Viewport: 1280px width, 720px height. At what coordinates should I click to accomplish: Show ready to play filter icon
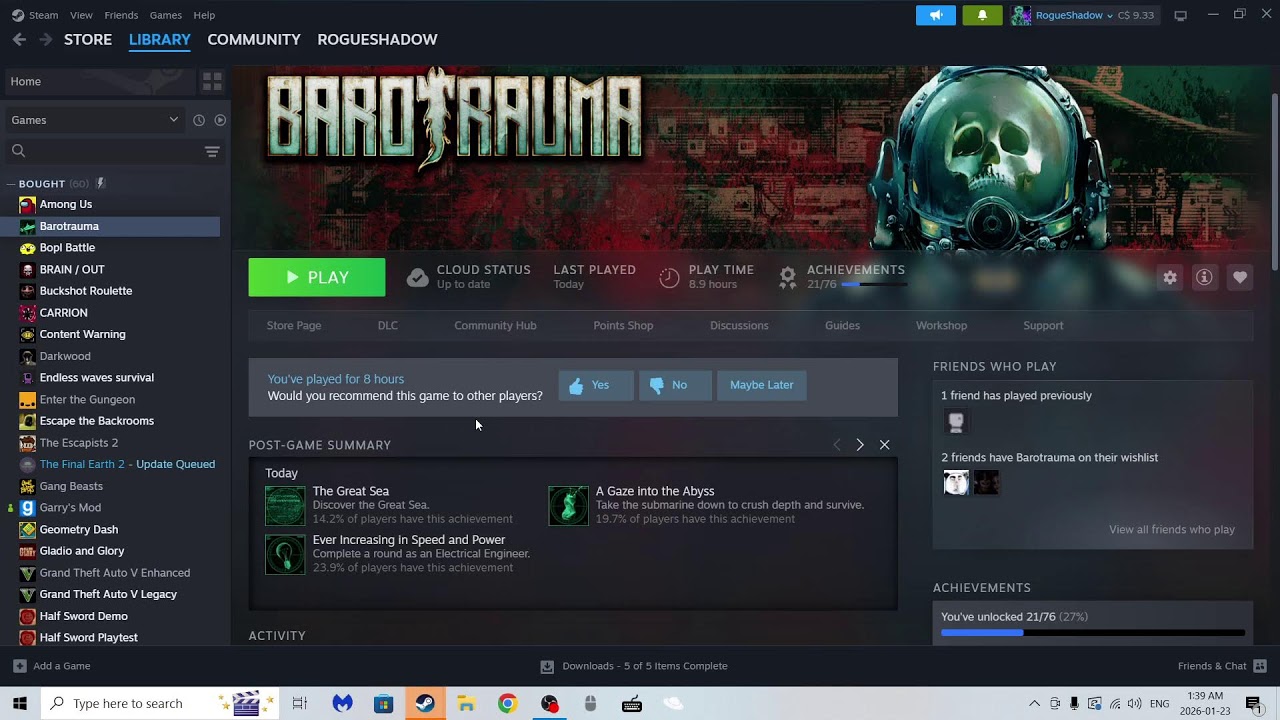coord(220,120)
